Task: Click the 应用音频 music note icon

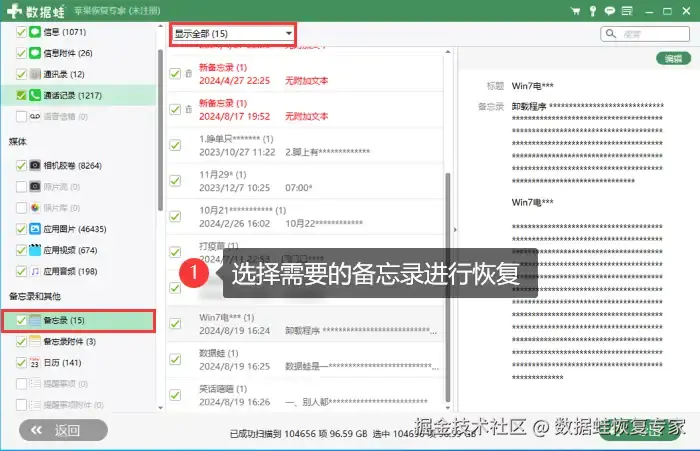Action: point(35,271)
